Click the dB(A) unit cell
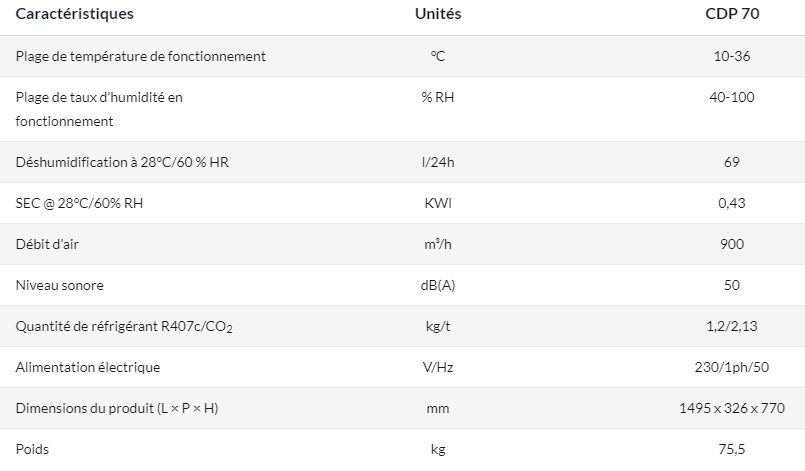 437,285
